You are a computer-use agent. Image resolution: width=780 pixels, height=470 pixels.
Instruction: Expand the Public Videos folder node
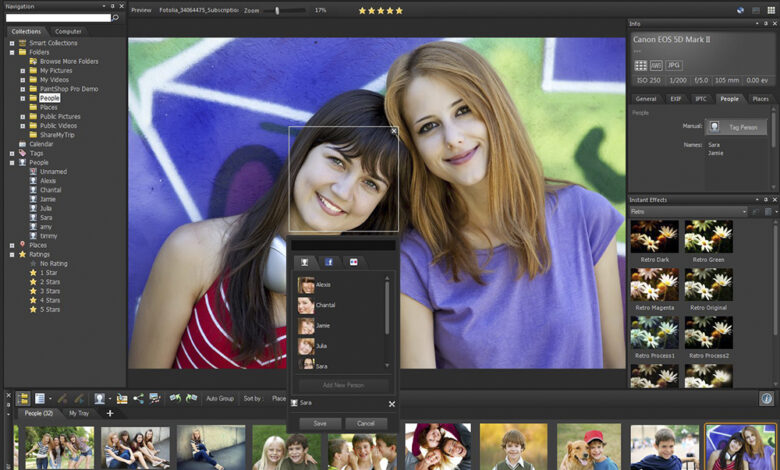[x=23, y=126]
